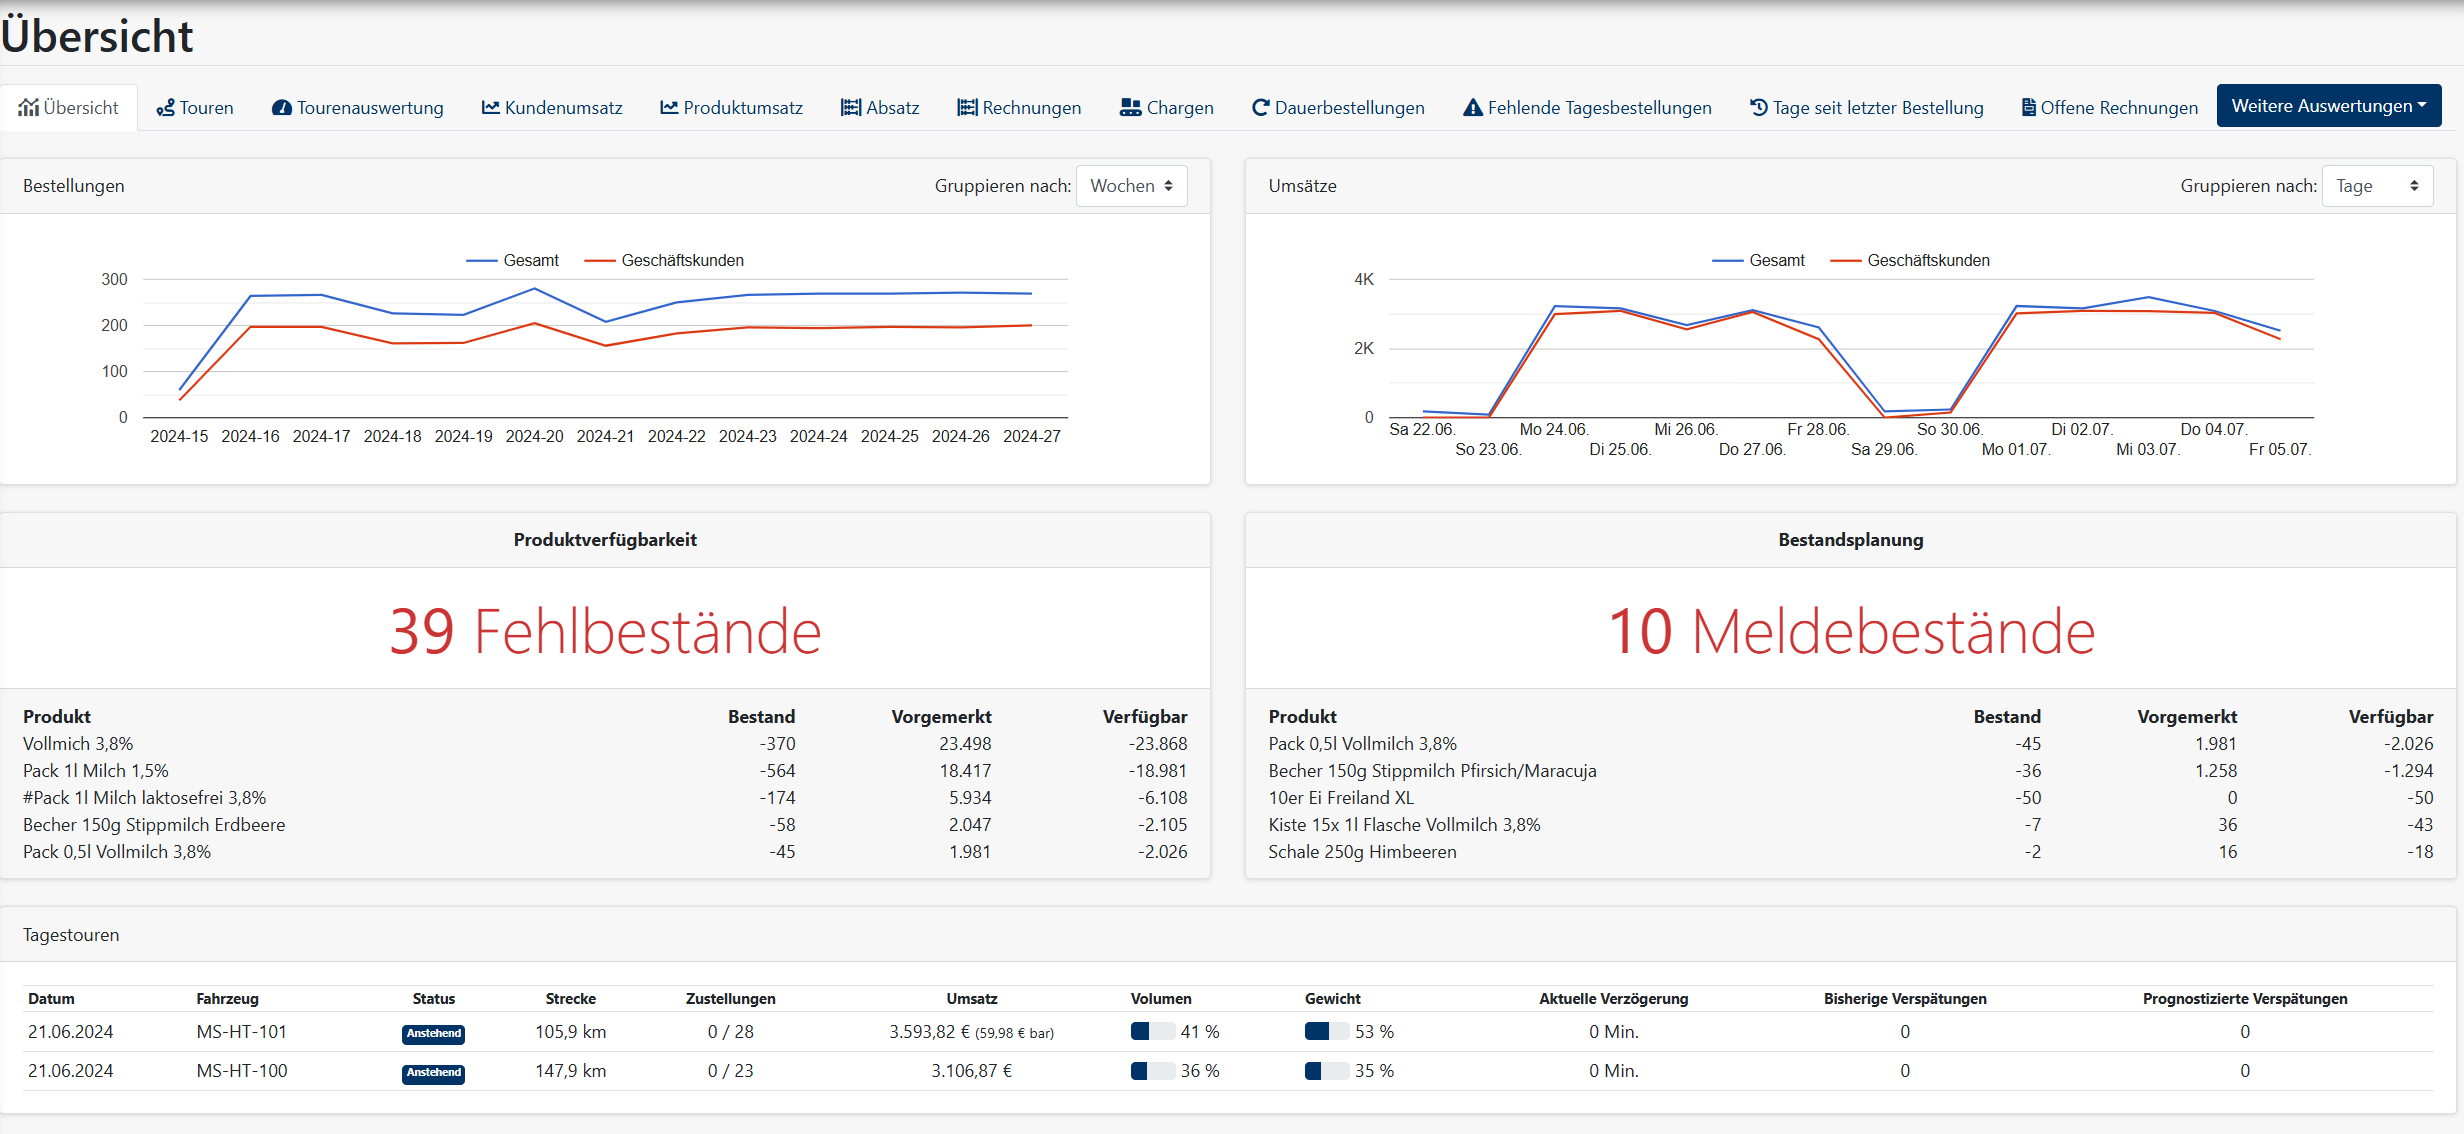Click the Anstehend badge for MS-HT-100
This screenshot has width=2464, height=1134.
tap(434, 1073)
